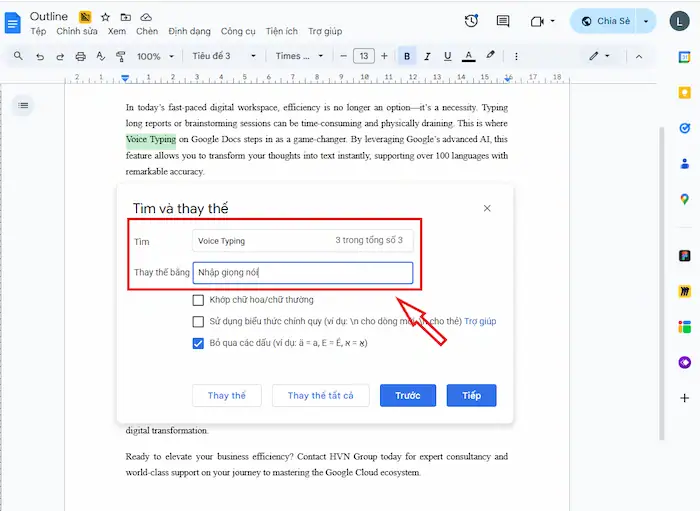
Task: Expand the "Tiêu đề 3" paragraph style dropdown
Action: [x=224, y=56]
